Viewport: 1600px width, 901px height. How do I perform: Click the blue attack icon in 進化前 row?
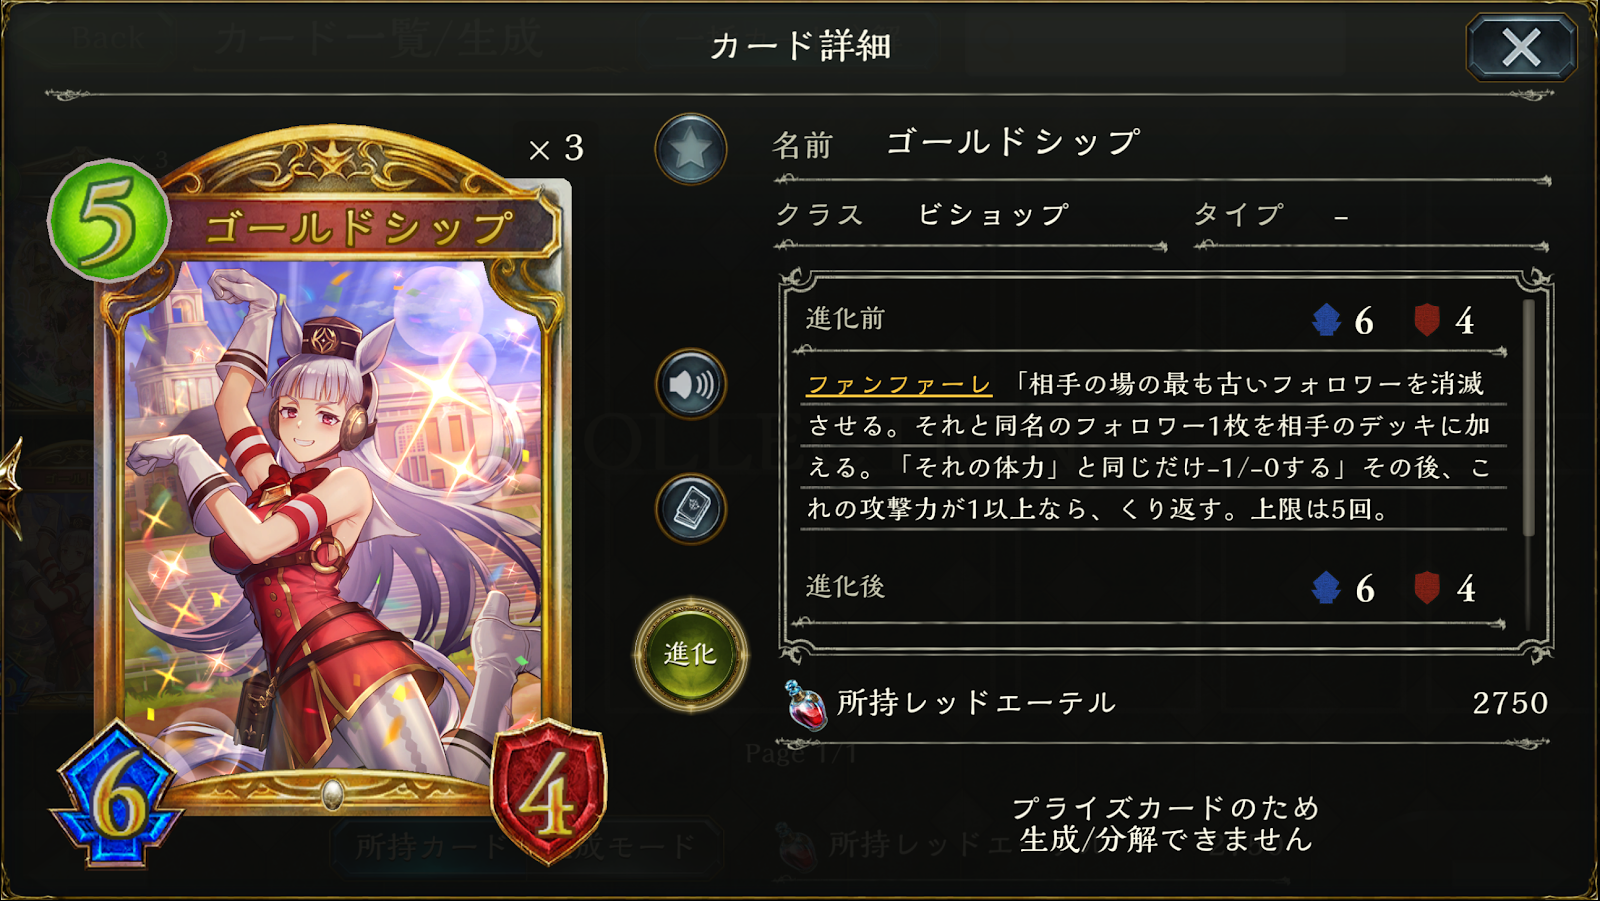point(1326,320)
